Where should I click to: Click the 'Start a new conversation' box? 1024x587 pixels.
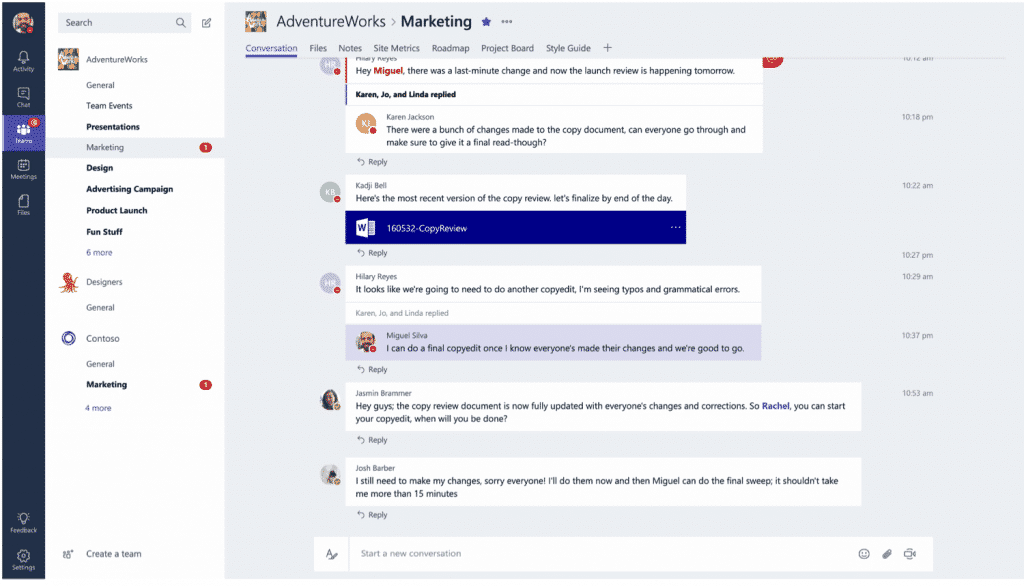pyautogui.click(x=601, y=554)
